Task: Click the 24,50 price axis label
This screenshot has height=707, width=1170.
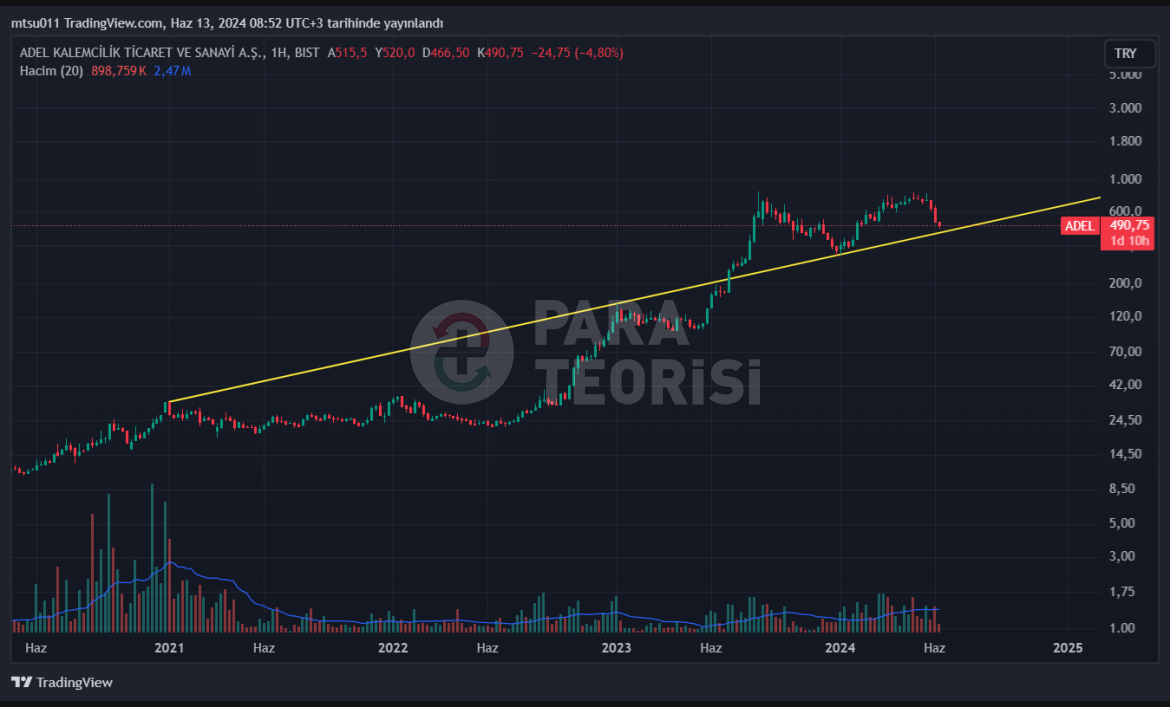Action: point(1125,420)
